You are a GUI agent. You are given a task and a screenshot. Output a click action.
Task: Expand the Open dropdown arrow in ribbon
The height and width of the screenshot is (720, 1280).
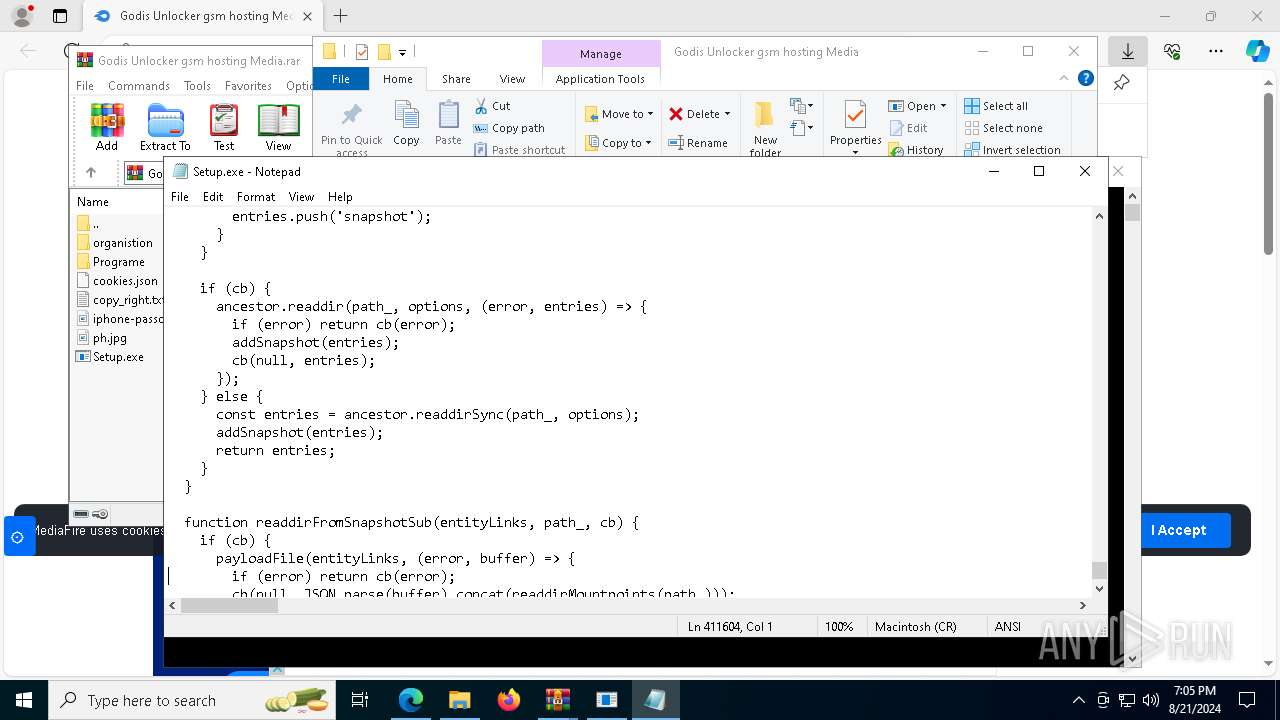[x=942, y=106]
